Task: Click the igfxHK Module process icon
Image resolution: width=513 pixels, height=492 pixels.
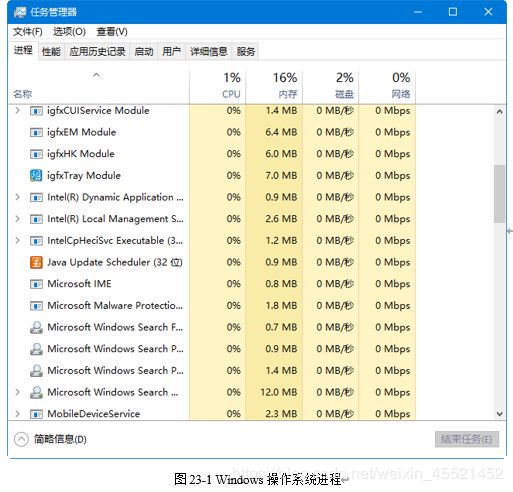Action: [36, 154]
